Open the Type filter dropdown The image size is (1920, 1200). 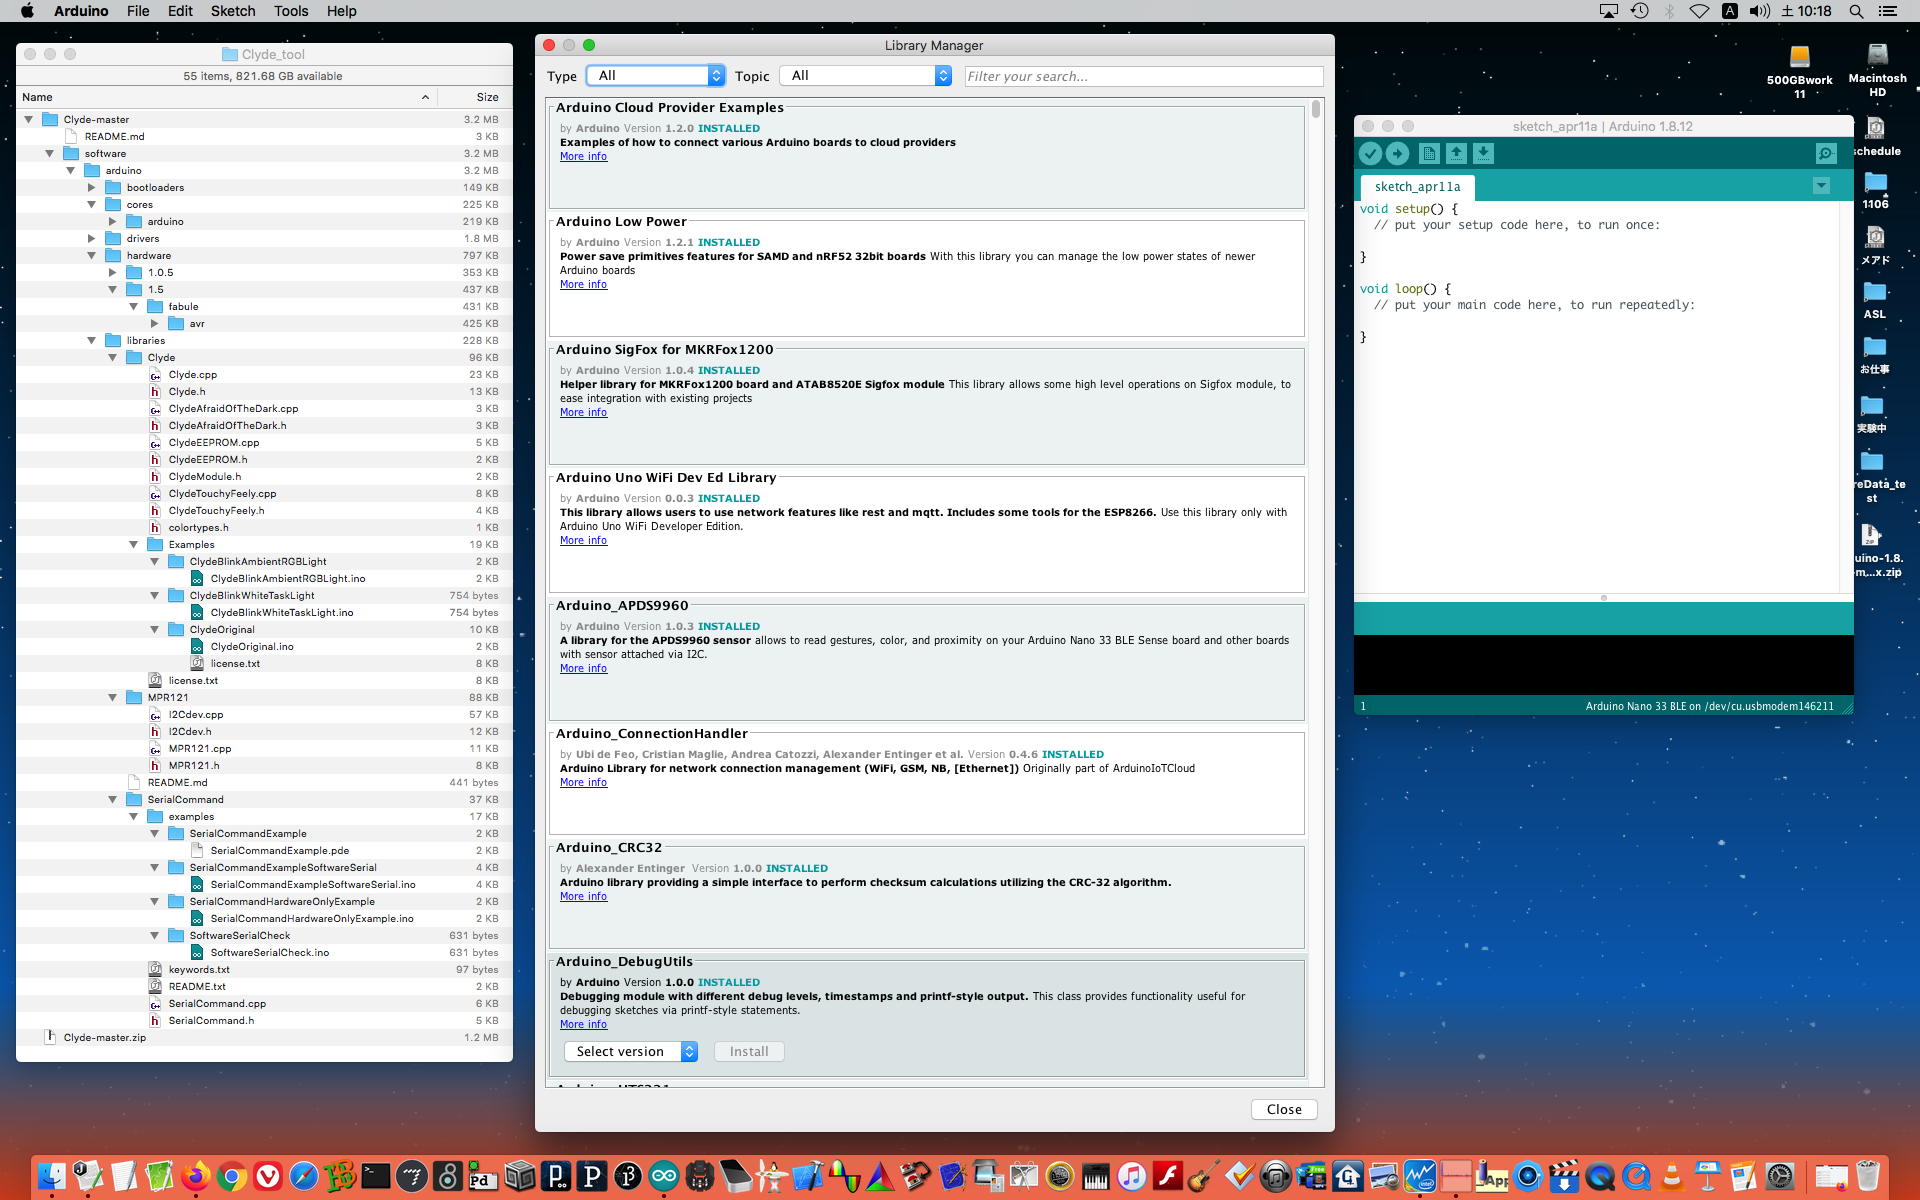(x=655, y=76)
